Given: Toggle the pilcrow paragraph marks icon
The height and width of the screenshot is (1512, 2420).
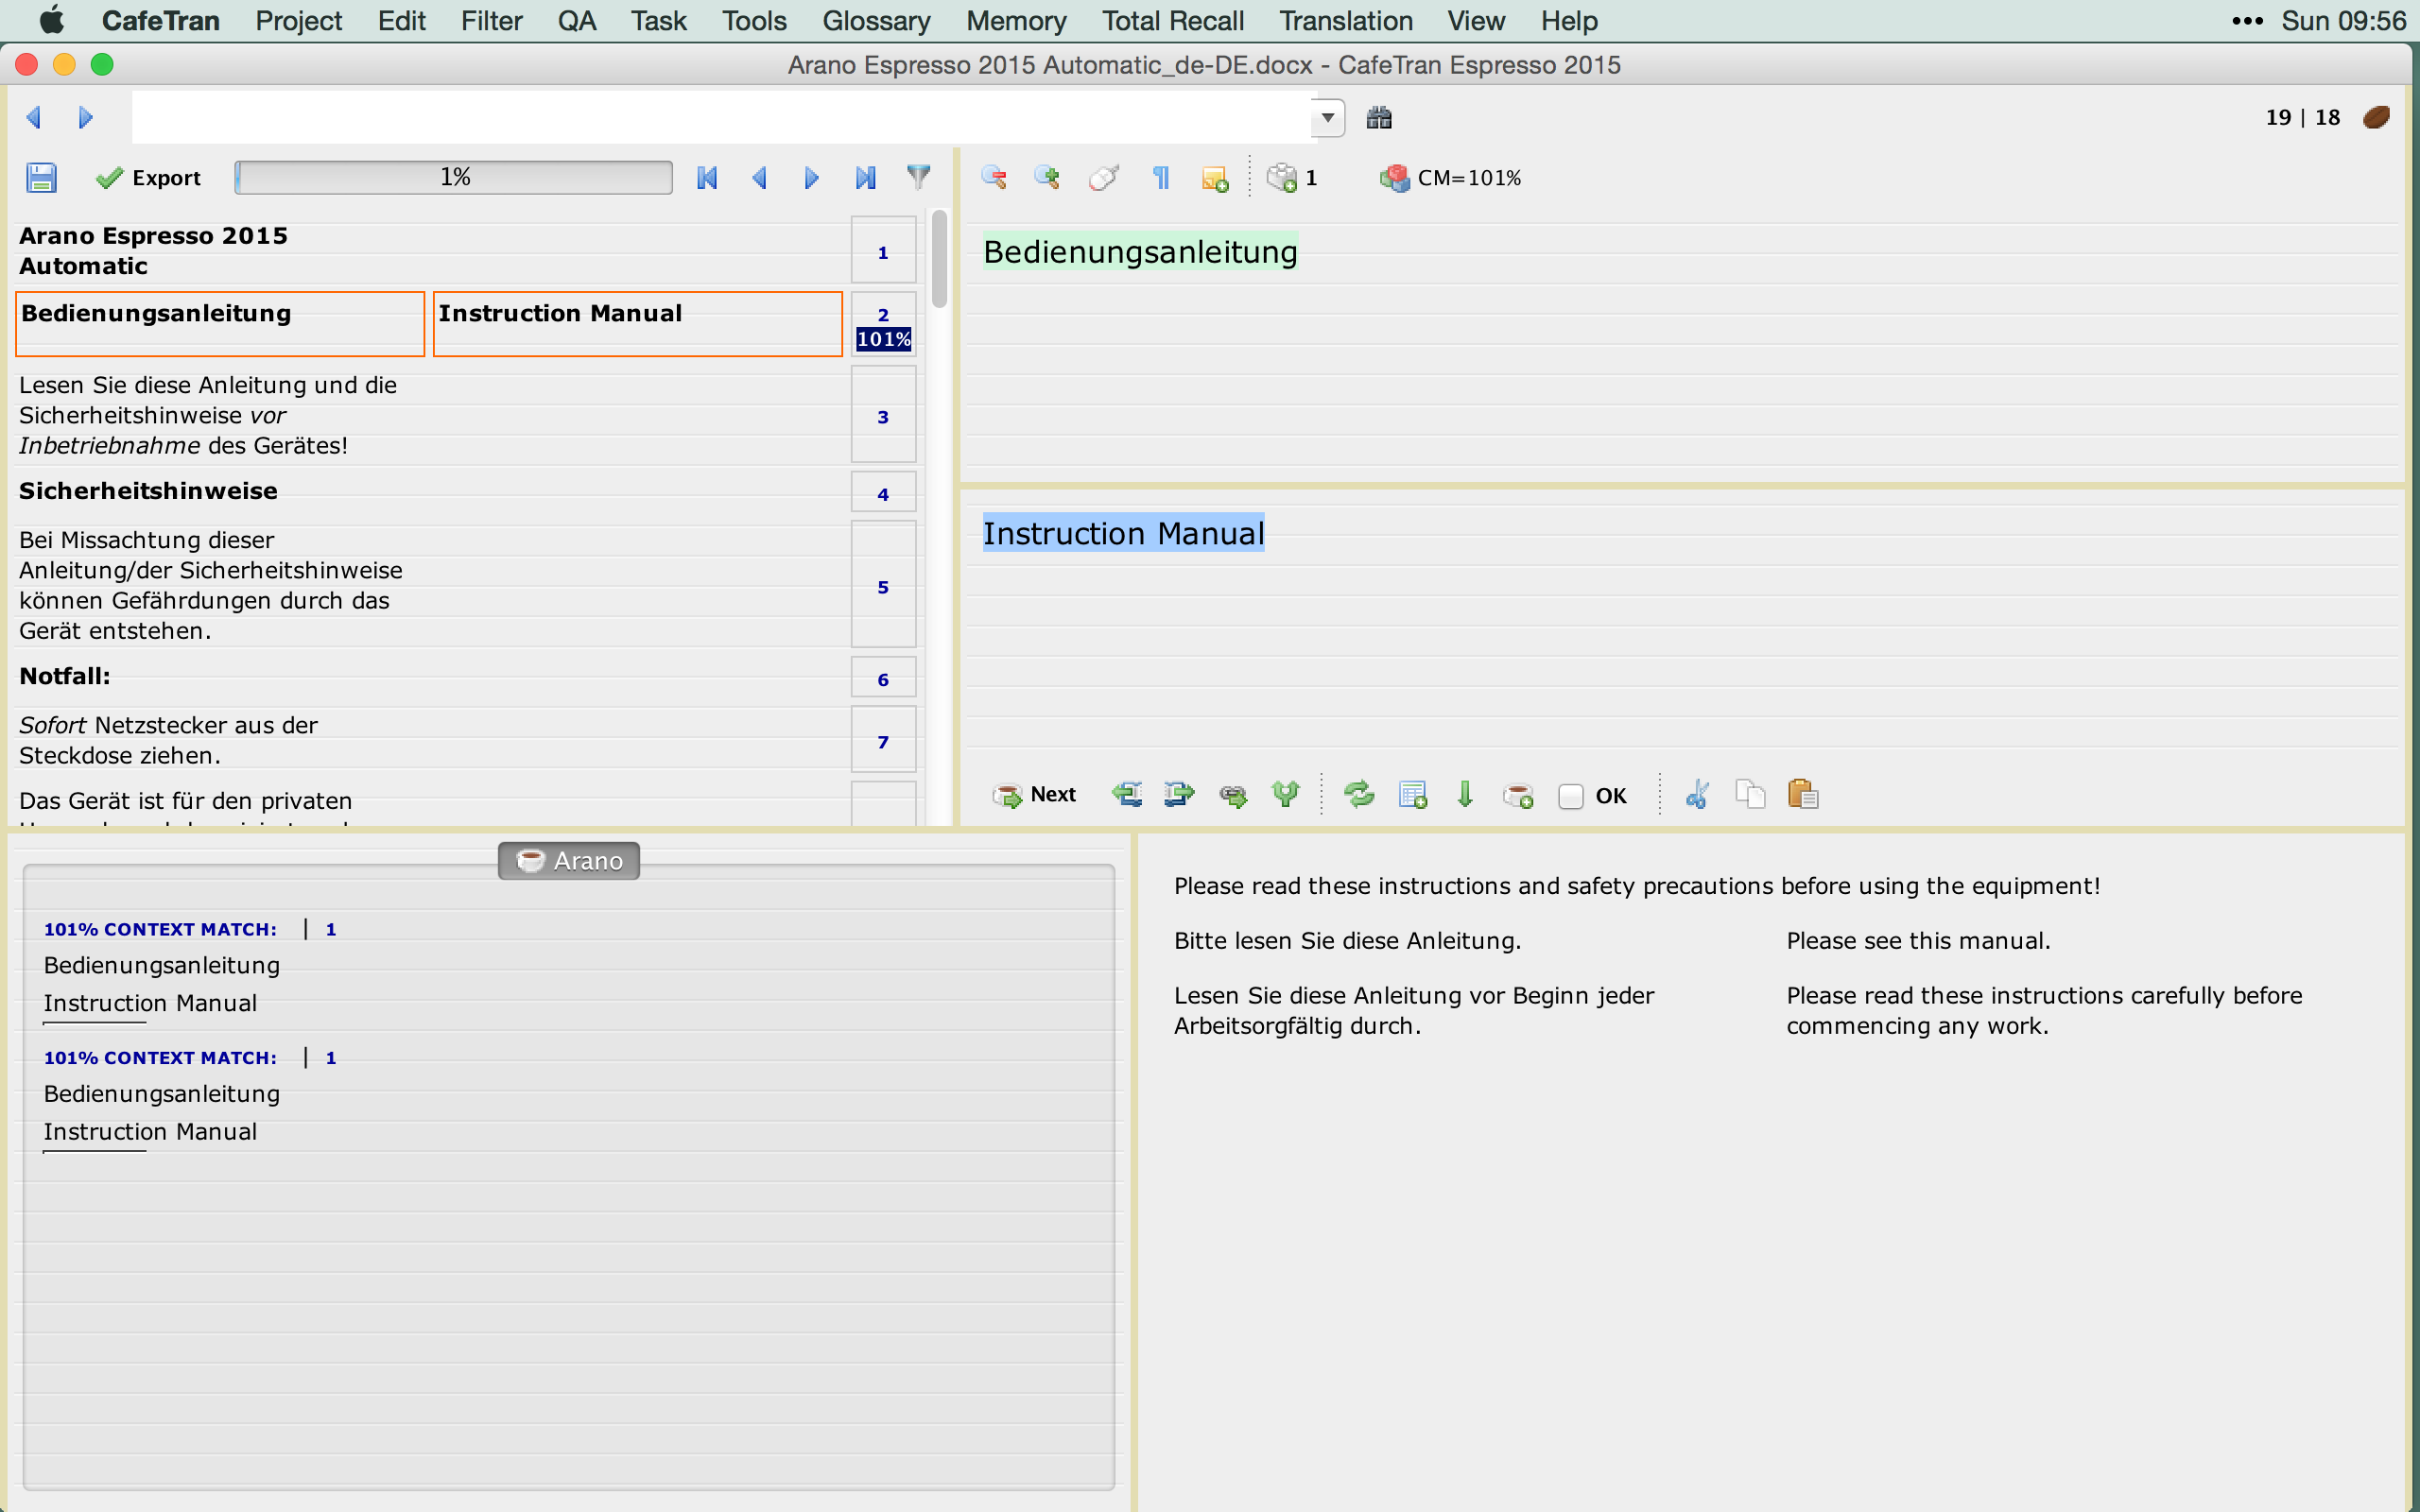Looking at the screenshot, I should 1161,178.
